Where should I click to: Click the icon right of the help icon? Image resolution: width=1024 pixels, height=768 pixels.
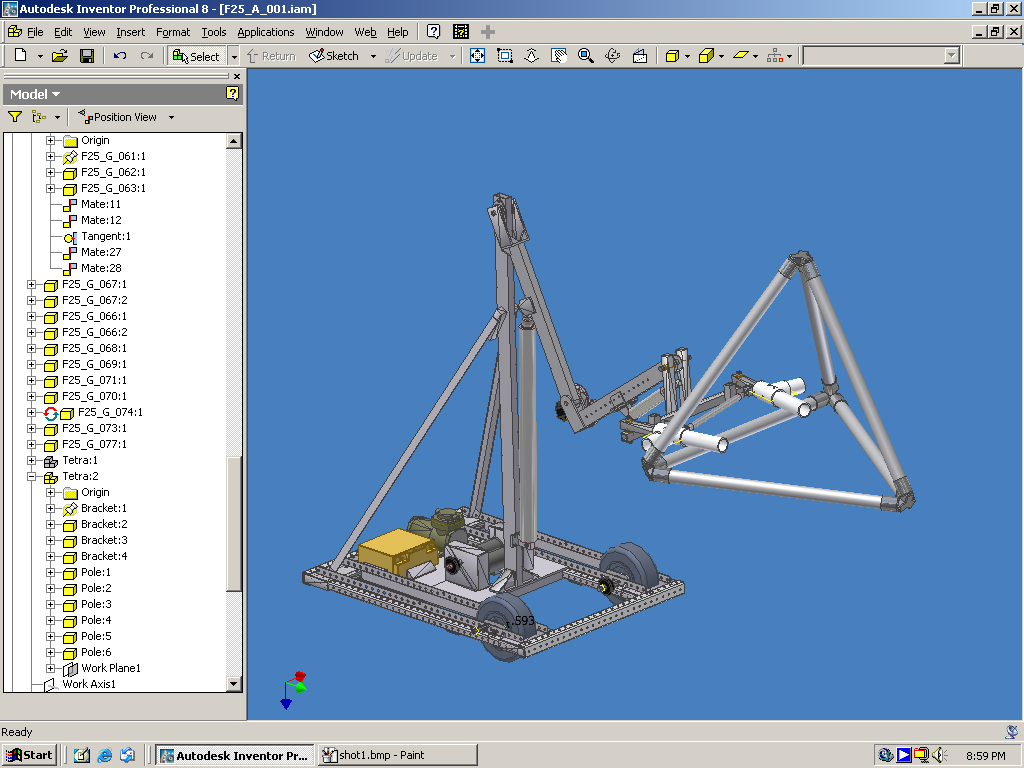click(x=461, y=31)
